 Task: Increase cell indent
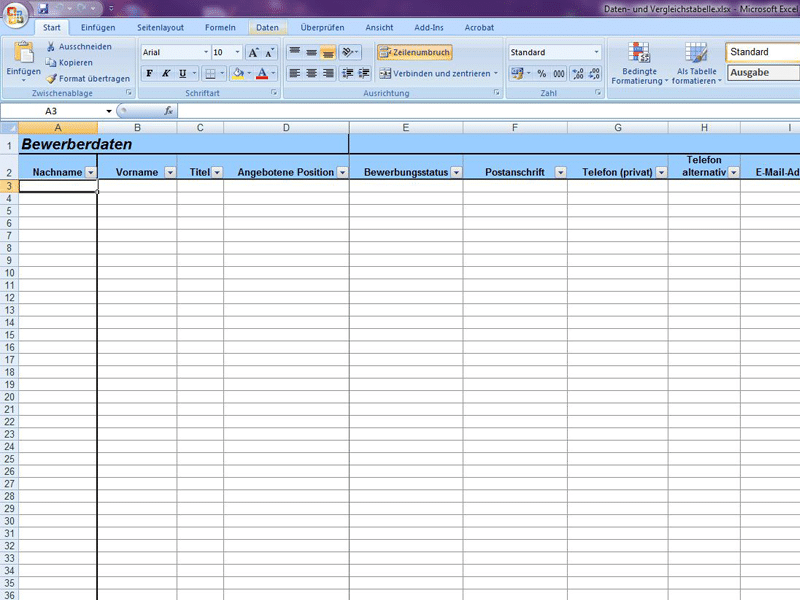click(364, 73)
